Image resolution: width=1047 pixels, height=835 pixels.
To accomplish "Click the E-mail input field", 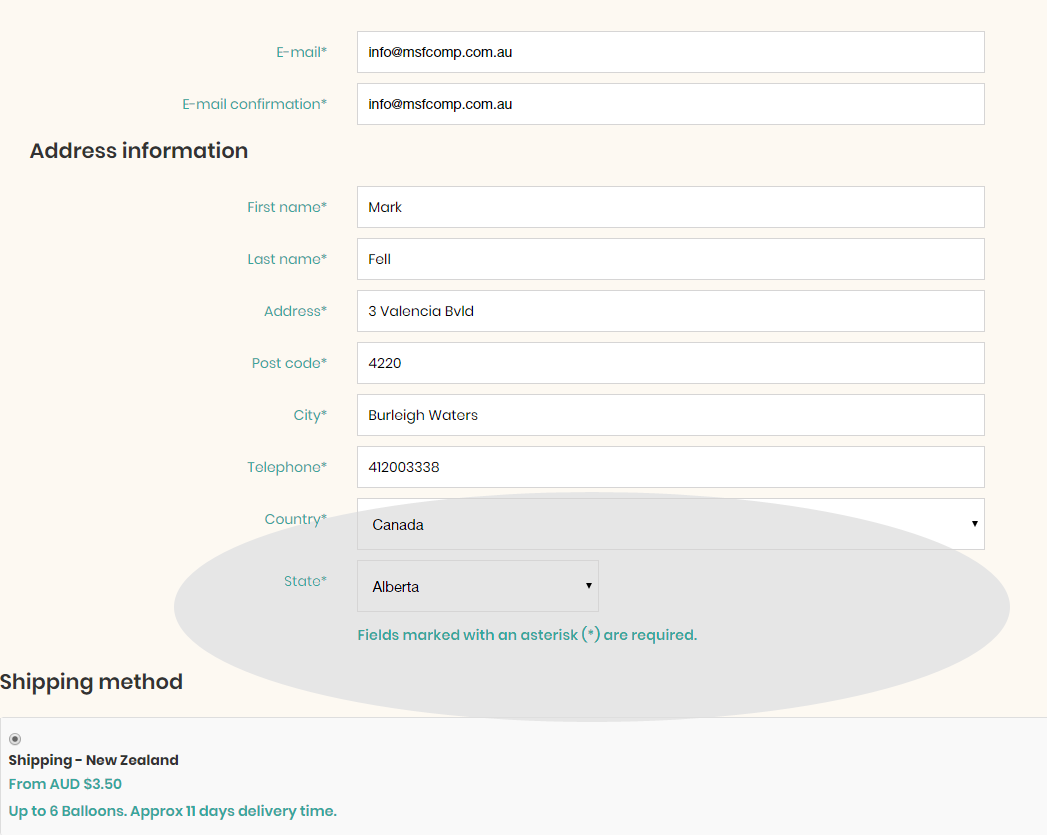I will tap(670, 52).
